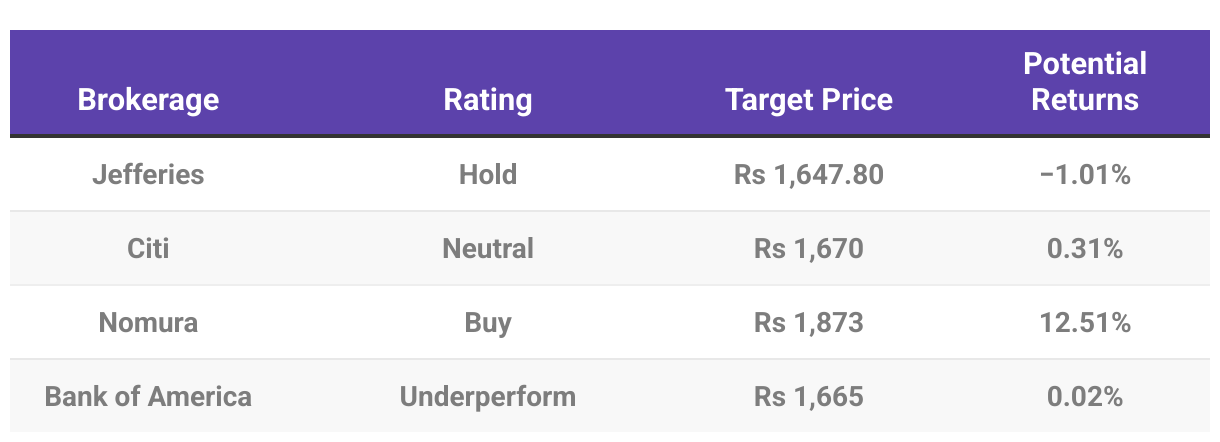Click the Underperform rating cell
This screenshot has height=442, width=1220.
pyautogui.click(x=488, y=396)
